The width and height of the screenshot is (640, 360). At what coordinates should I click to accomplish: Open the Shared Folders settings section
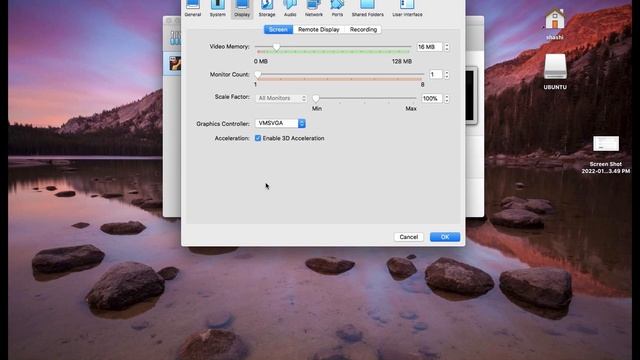pos(367,8)
